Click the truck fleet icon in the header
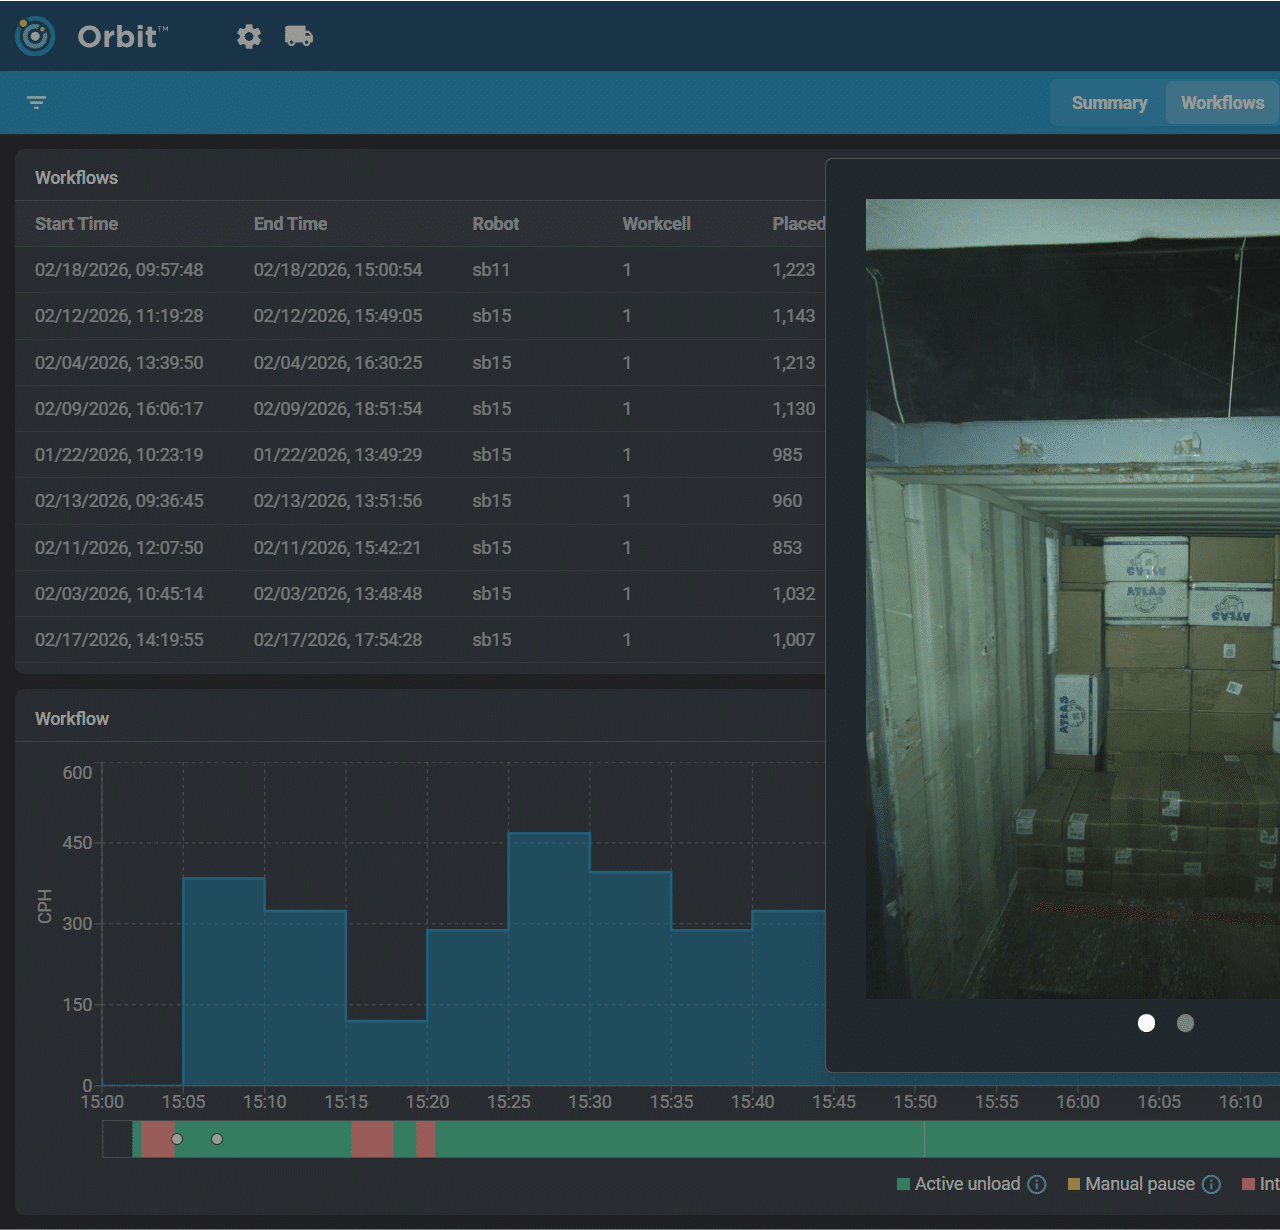1280x1230 pixels. [x=300, y=36]
